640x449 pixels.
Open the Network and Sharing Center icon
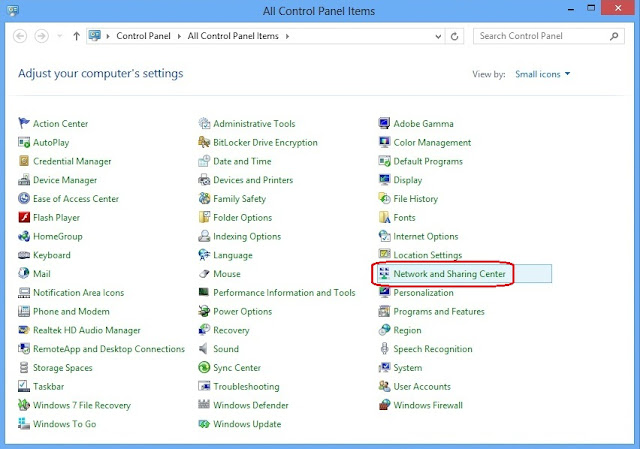(x=384, y=273)
